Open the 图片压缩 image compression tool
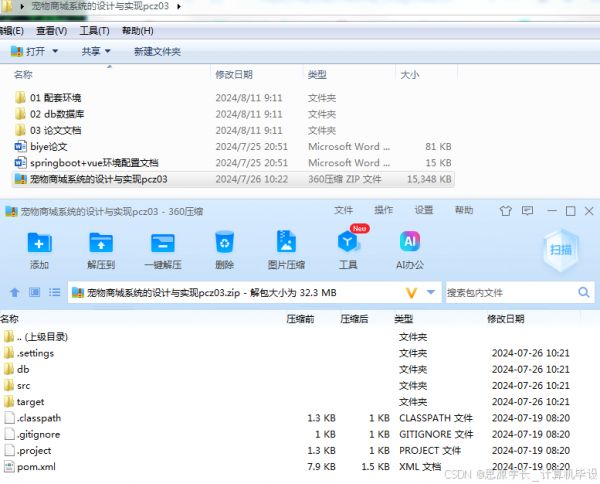This screenshot has width=600, height=484. point(286,241)
